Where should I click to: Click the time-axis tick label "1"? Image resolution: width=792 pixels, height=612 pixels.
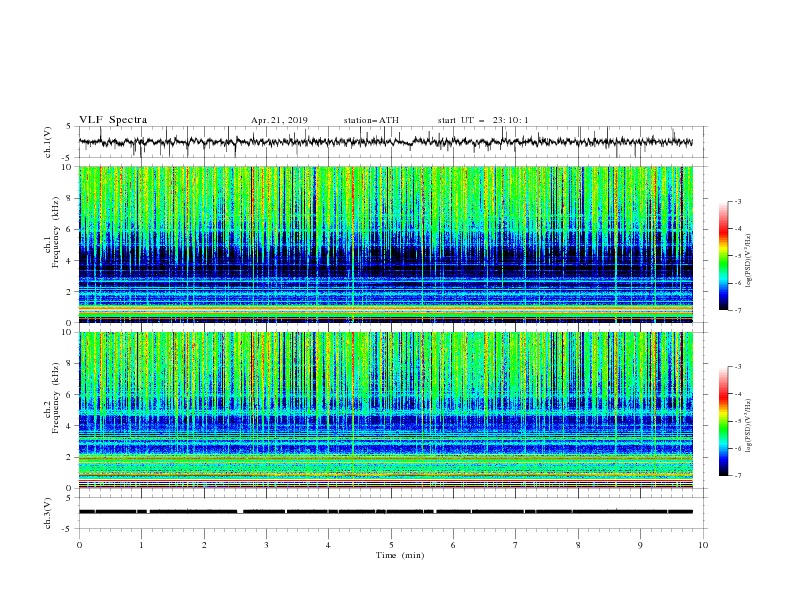(141, 545)
